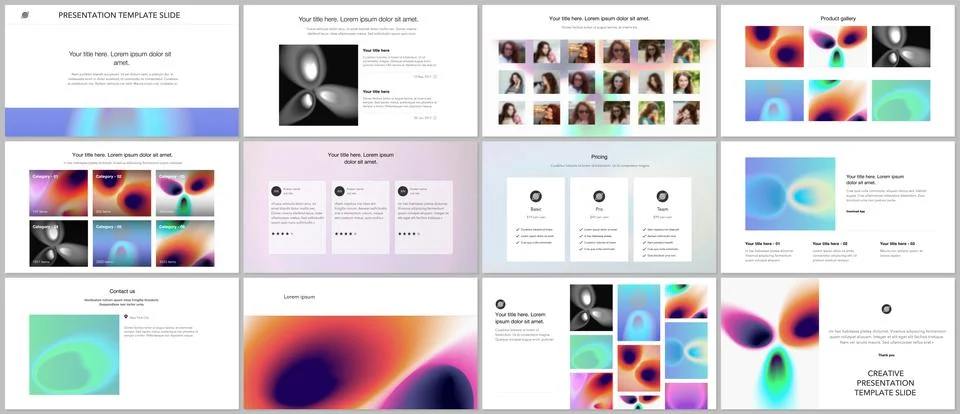This screenshot has height=414, width=960.
Task: Click the round icon above the Basic plan
Action: pyautogui.click(x=536, y=197)
